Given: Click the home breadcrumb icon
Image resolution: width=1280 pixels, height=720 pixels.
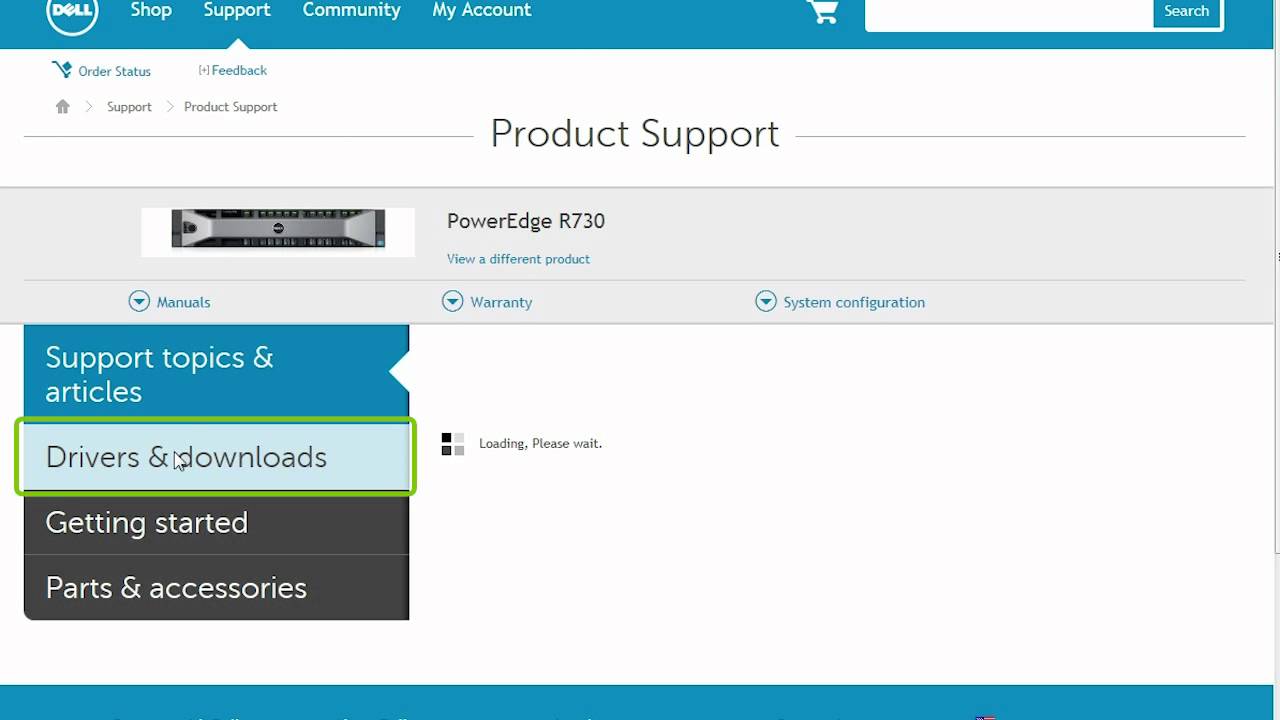Looking at the screenshot, I should tap(63, 106).
